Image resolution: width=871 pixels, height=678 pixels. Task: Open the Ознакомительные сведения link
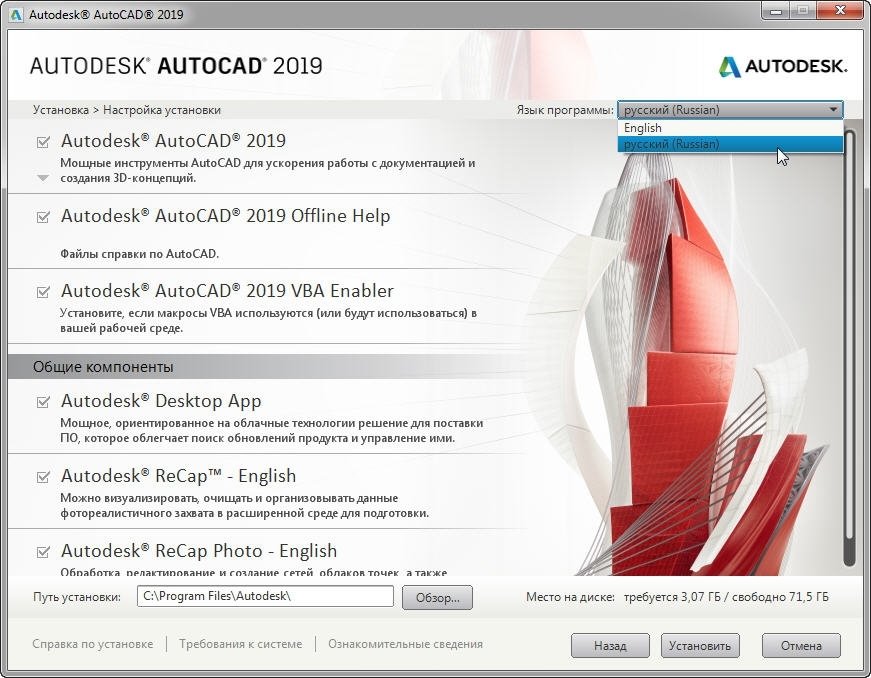(x=406, y=644)
